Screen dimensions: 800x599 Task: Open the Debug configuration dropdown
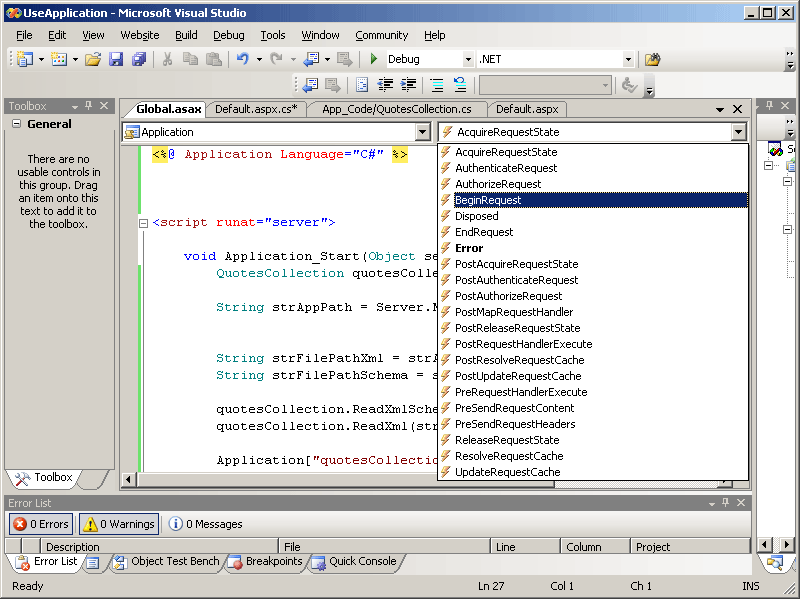pyautogui.click(x=466, y=60)
